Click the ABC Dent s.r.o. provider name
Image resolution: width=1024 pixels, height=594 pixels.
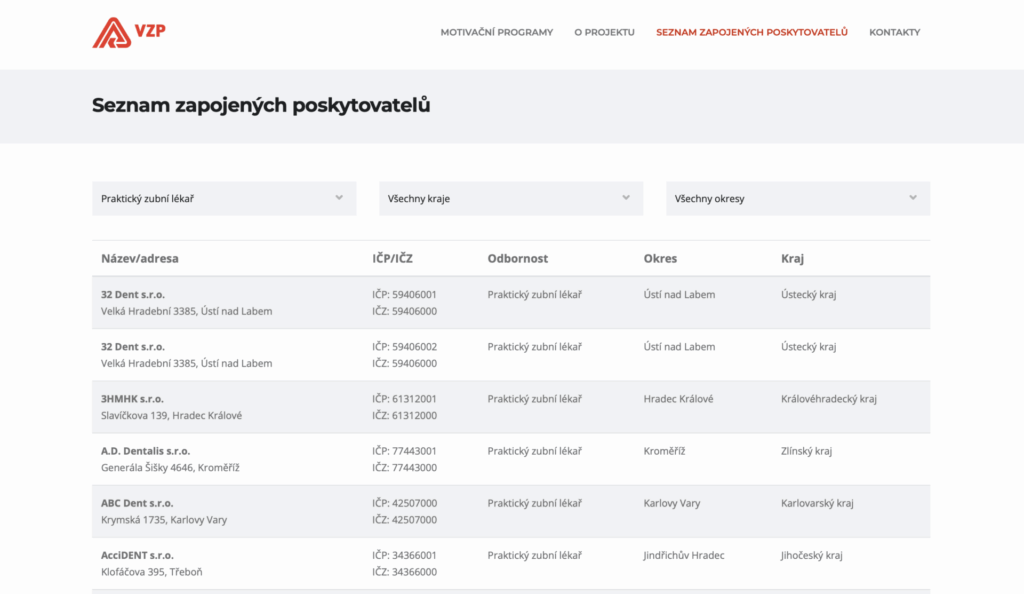click(137, 503)
